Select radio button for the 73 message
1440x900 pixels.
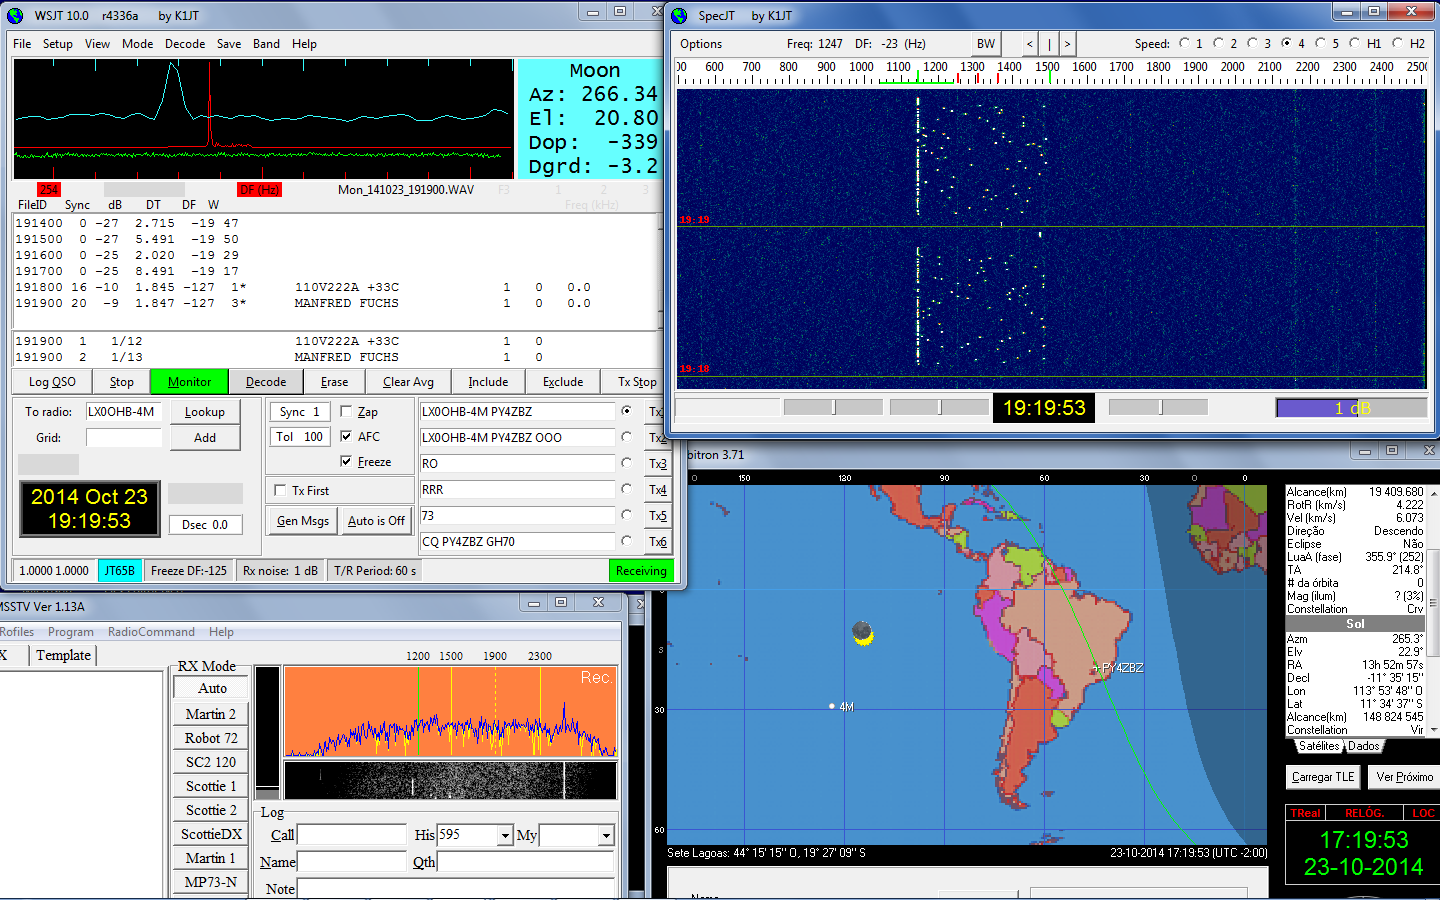click(627, 515)
